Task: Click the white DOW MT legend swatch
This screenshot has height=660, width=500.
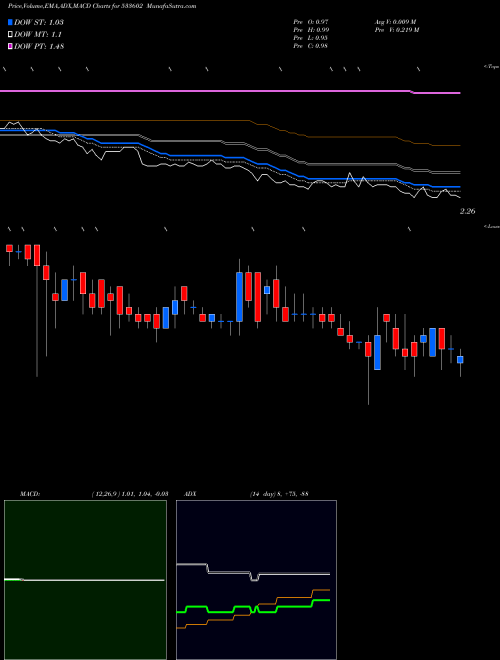Action: pyautogui.click(x=10, y=35)
